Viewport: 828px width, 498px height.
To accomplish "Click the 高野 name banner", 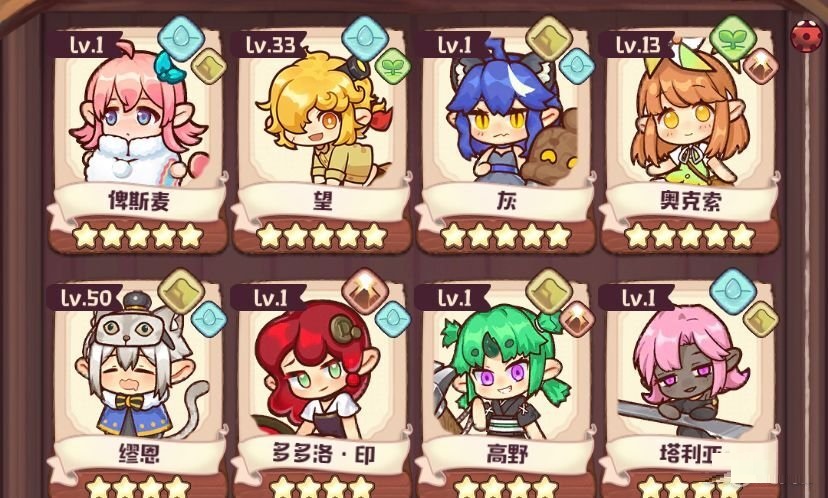I will click(x=507, y=454).
